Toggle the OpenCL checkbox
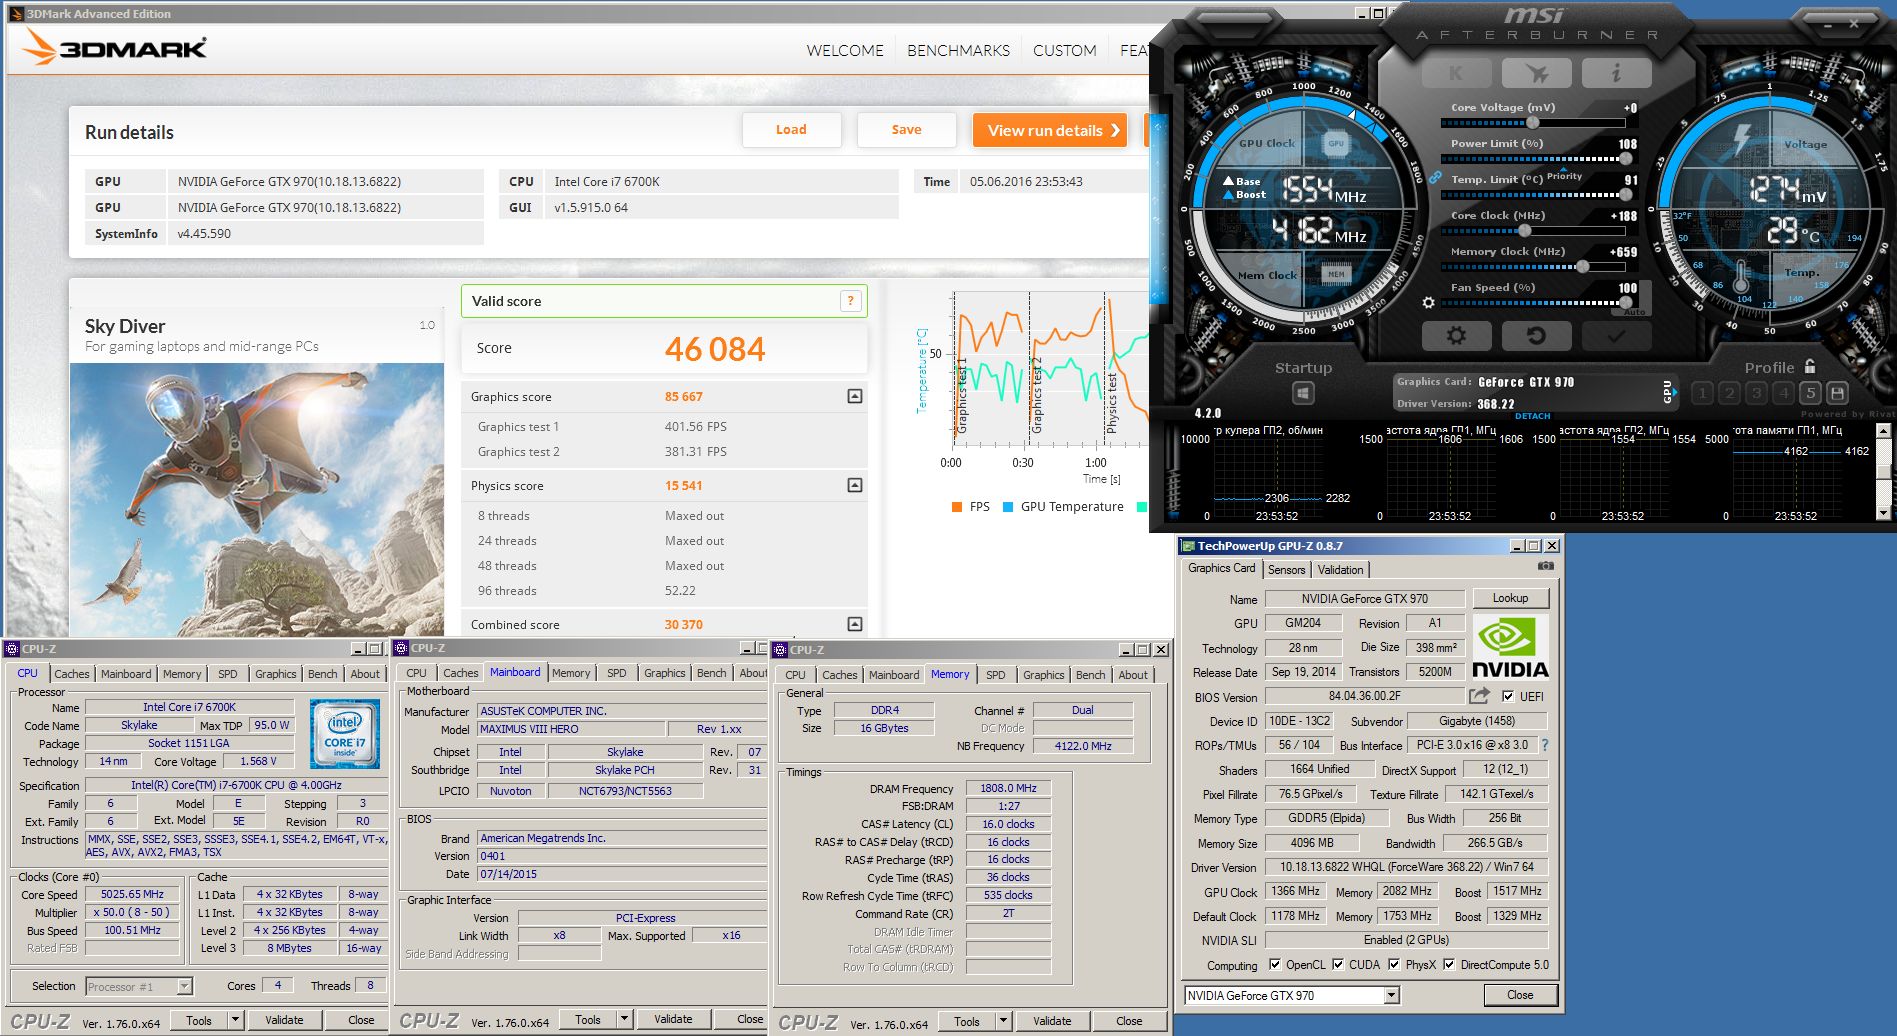Image resolution: width=1897 pixels, height=1036 pixels. [x=1275, y=965]
